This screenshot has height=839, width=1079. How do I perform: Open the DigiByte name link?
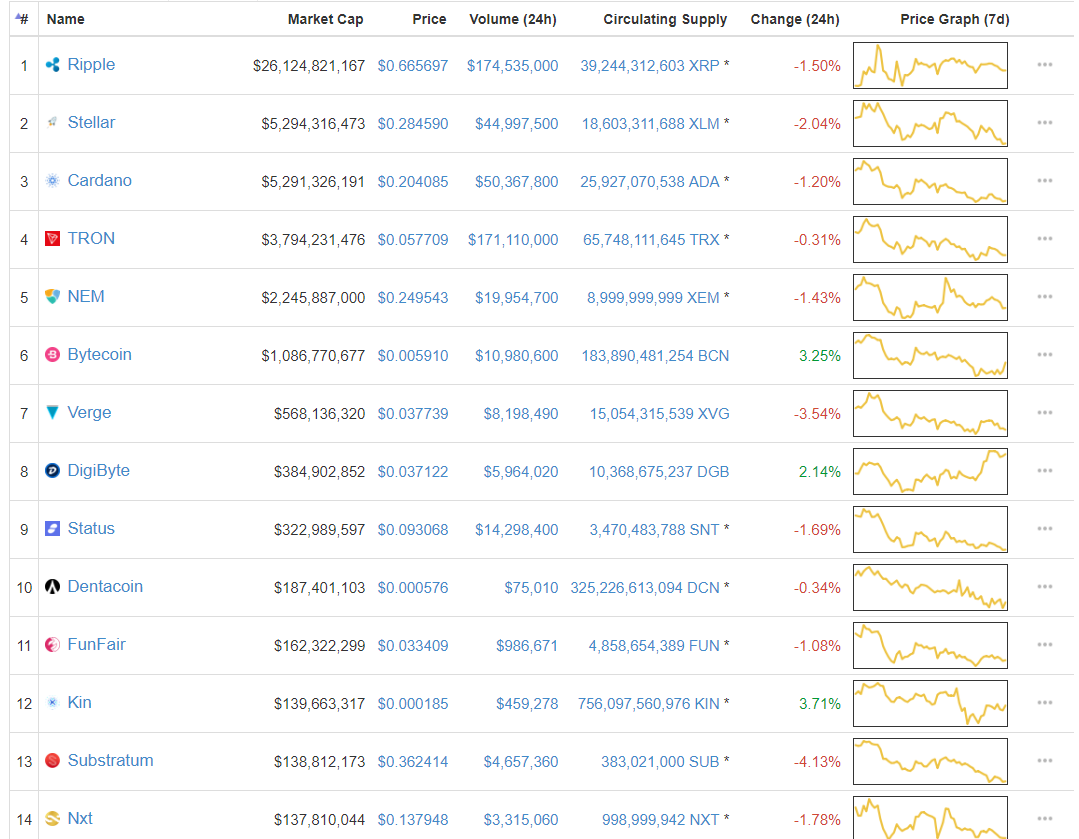click(x=98, y=471)
